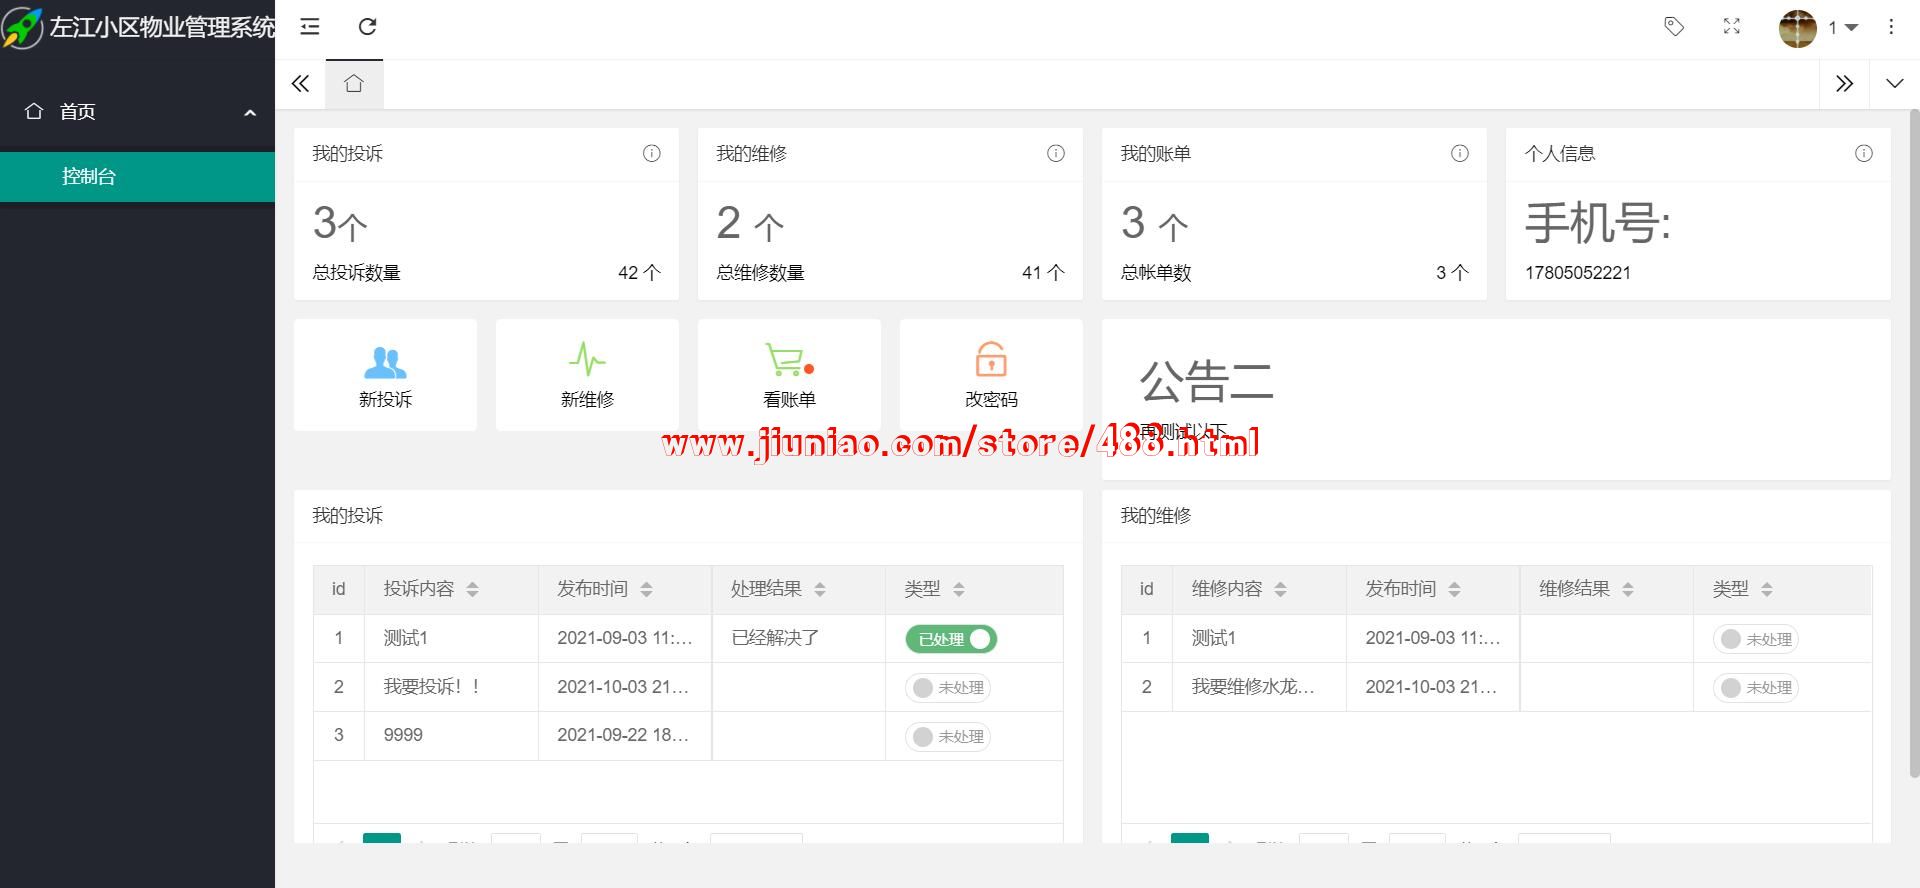Click the sidebar collapse menu icon
Screen dimensions: 1920x888
coord(310,27)
